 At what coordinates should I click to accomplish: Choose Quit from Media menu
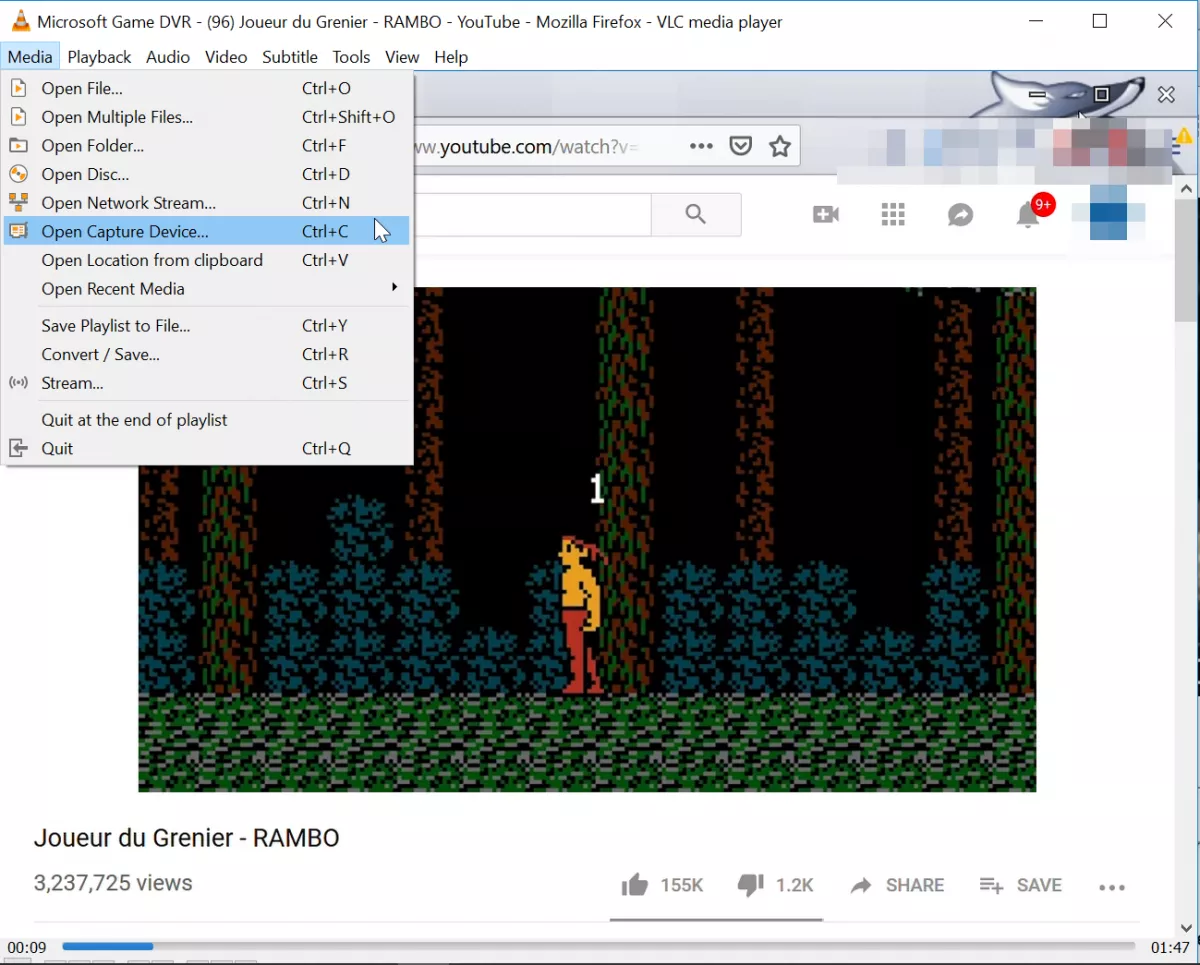coord(207,449)
